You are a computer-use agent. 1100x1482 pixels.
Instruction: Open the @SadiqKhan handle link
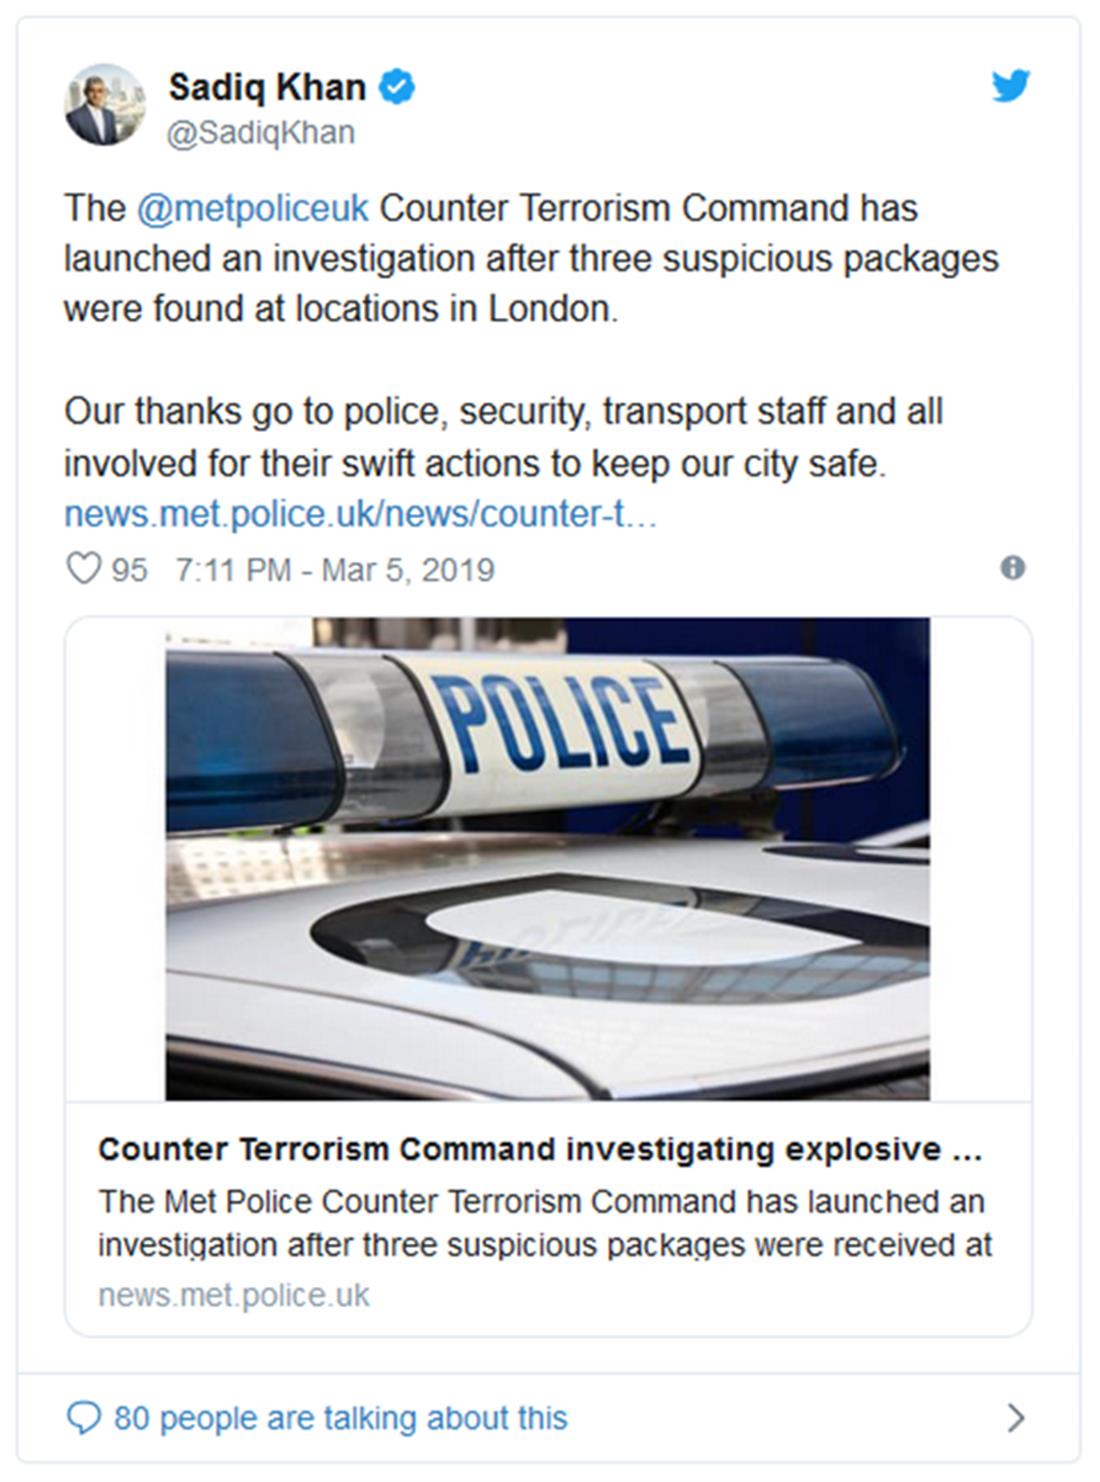click(260, 133)
